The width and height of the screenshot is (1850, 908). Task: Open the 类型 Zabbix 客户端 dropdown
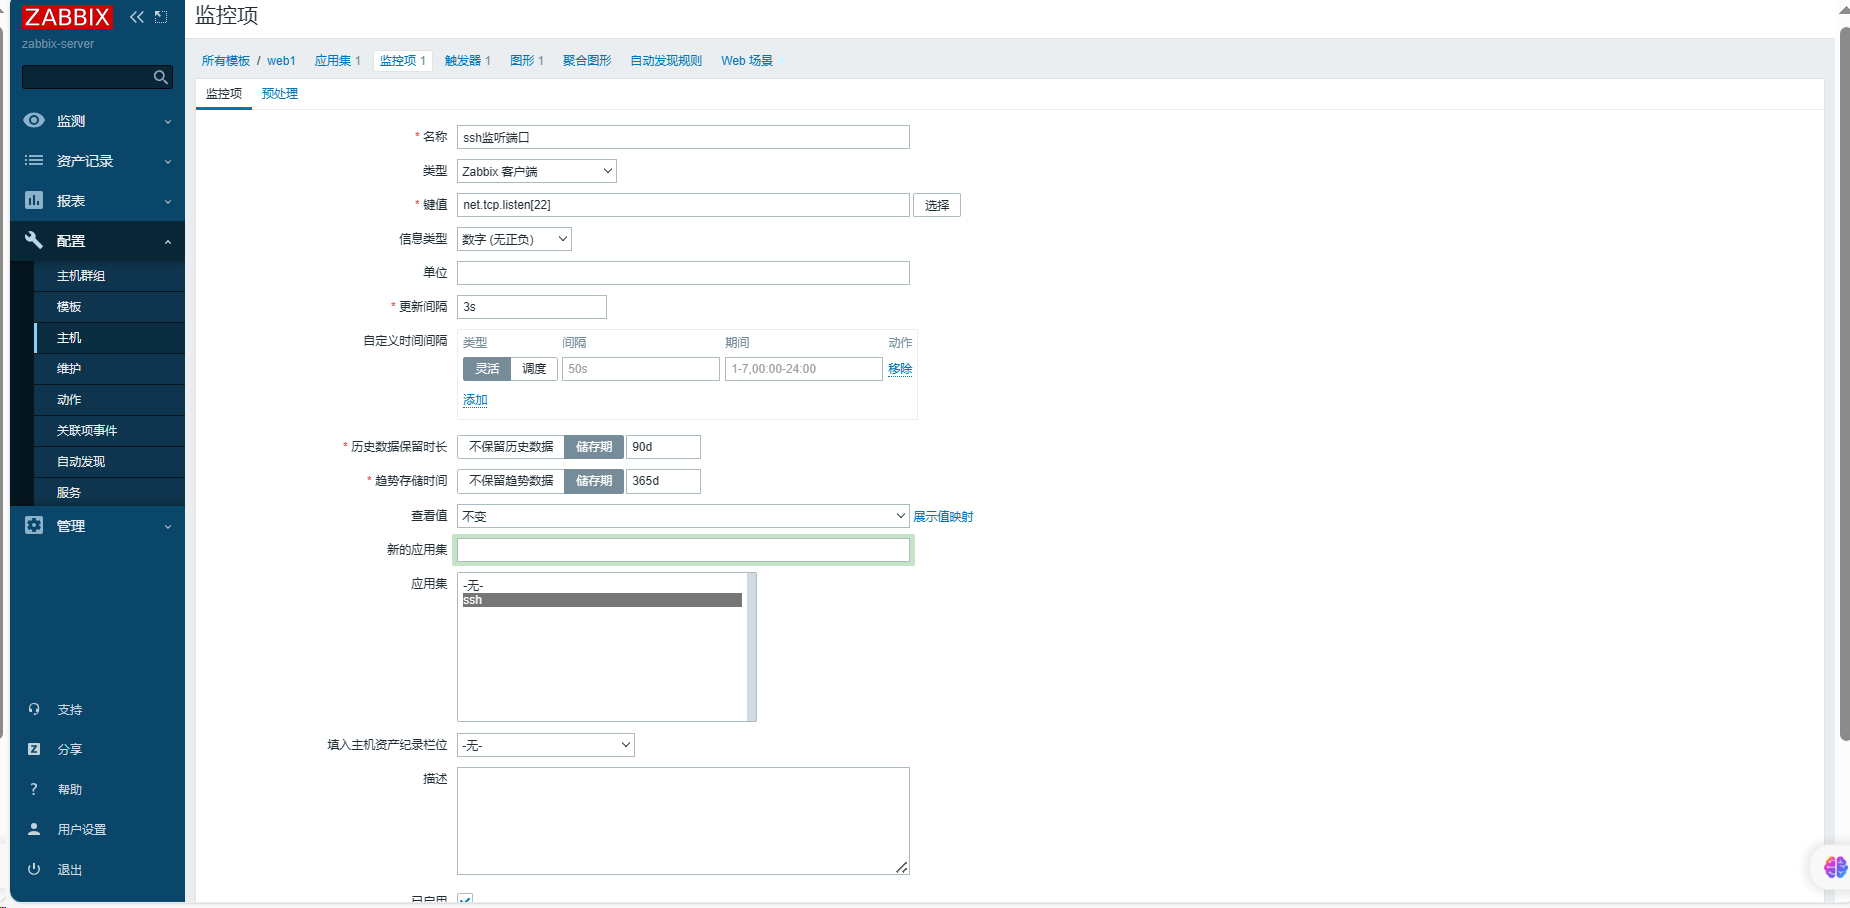pyautogui.click(x=537, y=171)
